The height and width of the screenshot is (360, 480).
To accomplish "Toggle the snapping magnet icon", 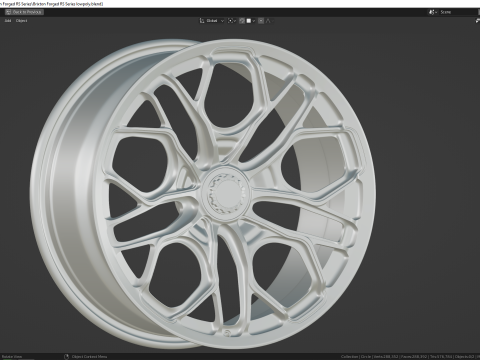I will tap(242, 21).
